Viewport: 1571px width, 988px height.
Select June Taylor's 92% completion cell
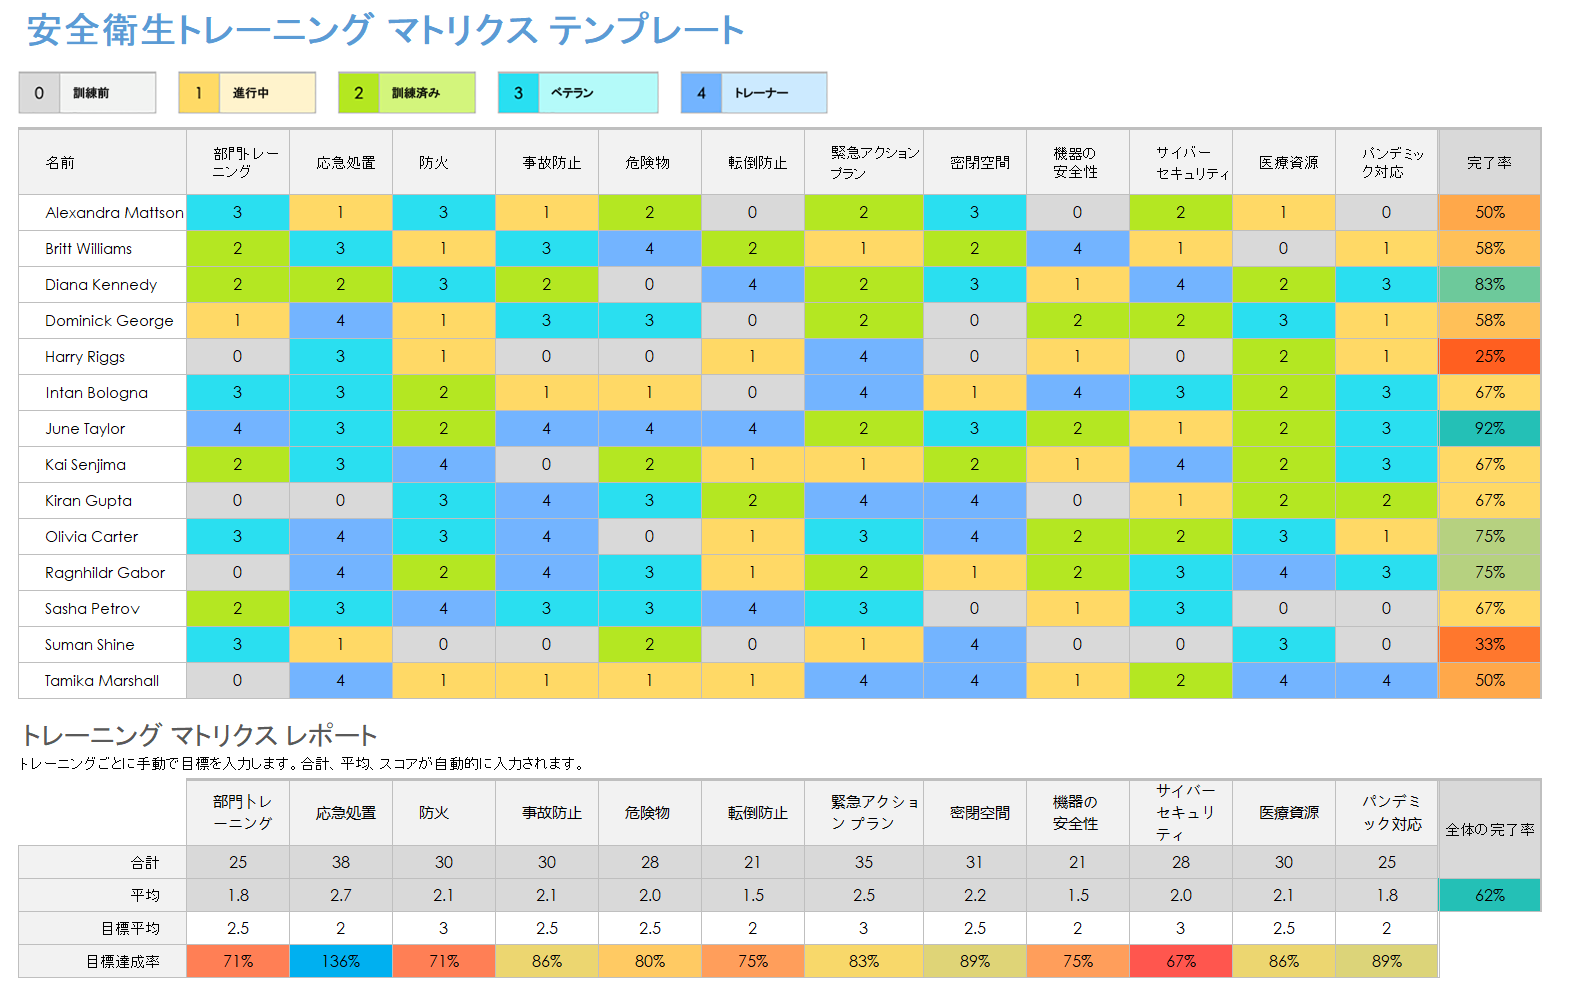(1489, 428)
